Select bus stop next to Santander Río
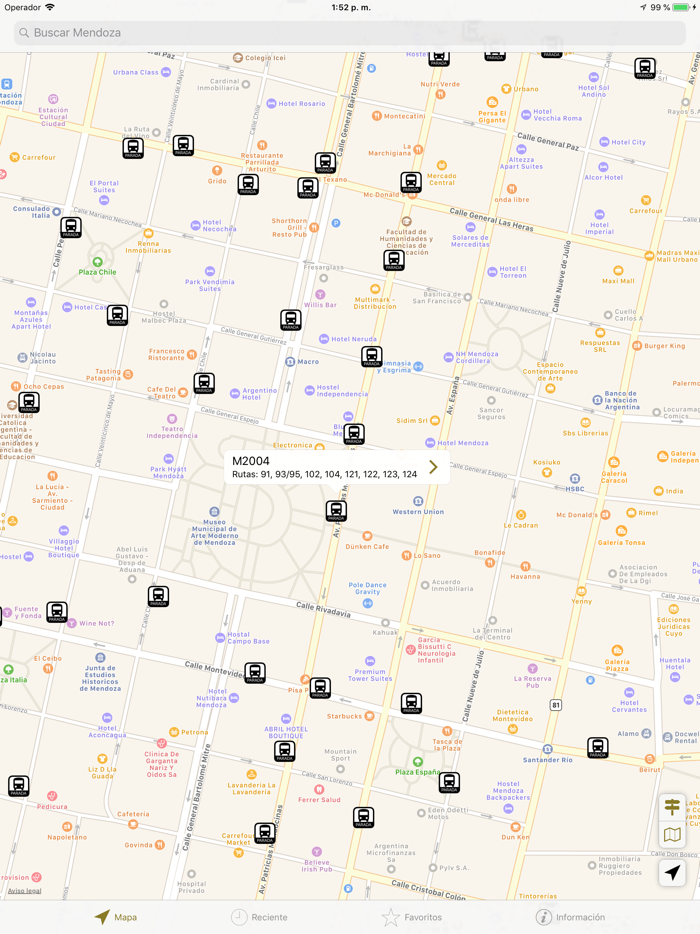 [x=597, y=747]
